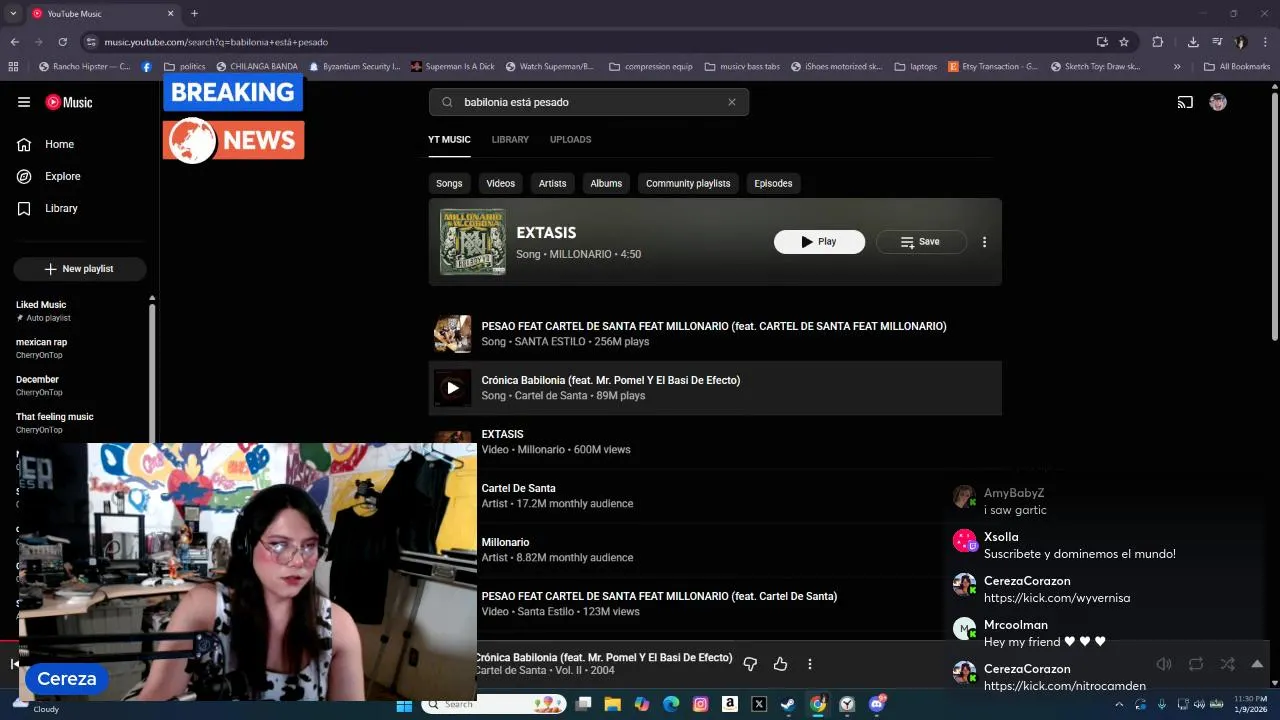Open more actions in player bar

(810, 664)
